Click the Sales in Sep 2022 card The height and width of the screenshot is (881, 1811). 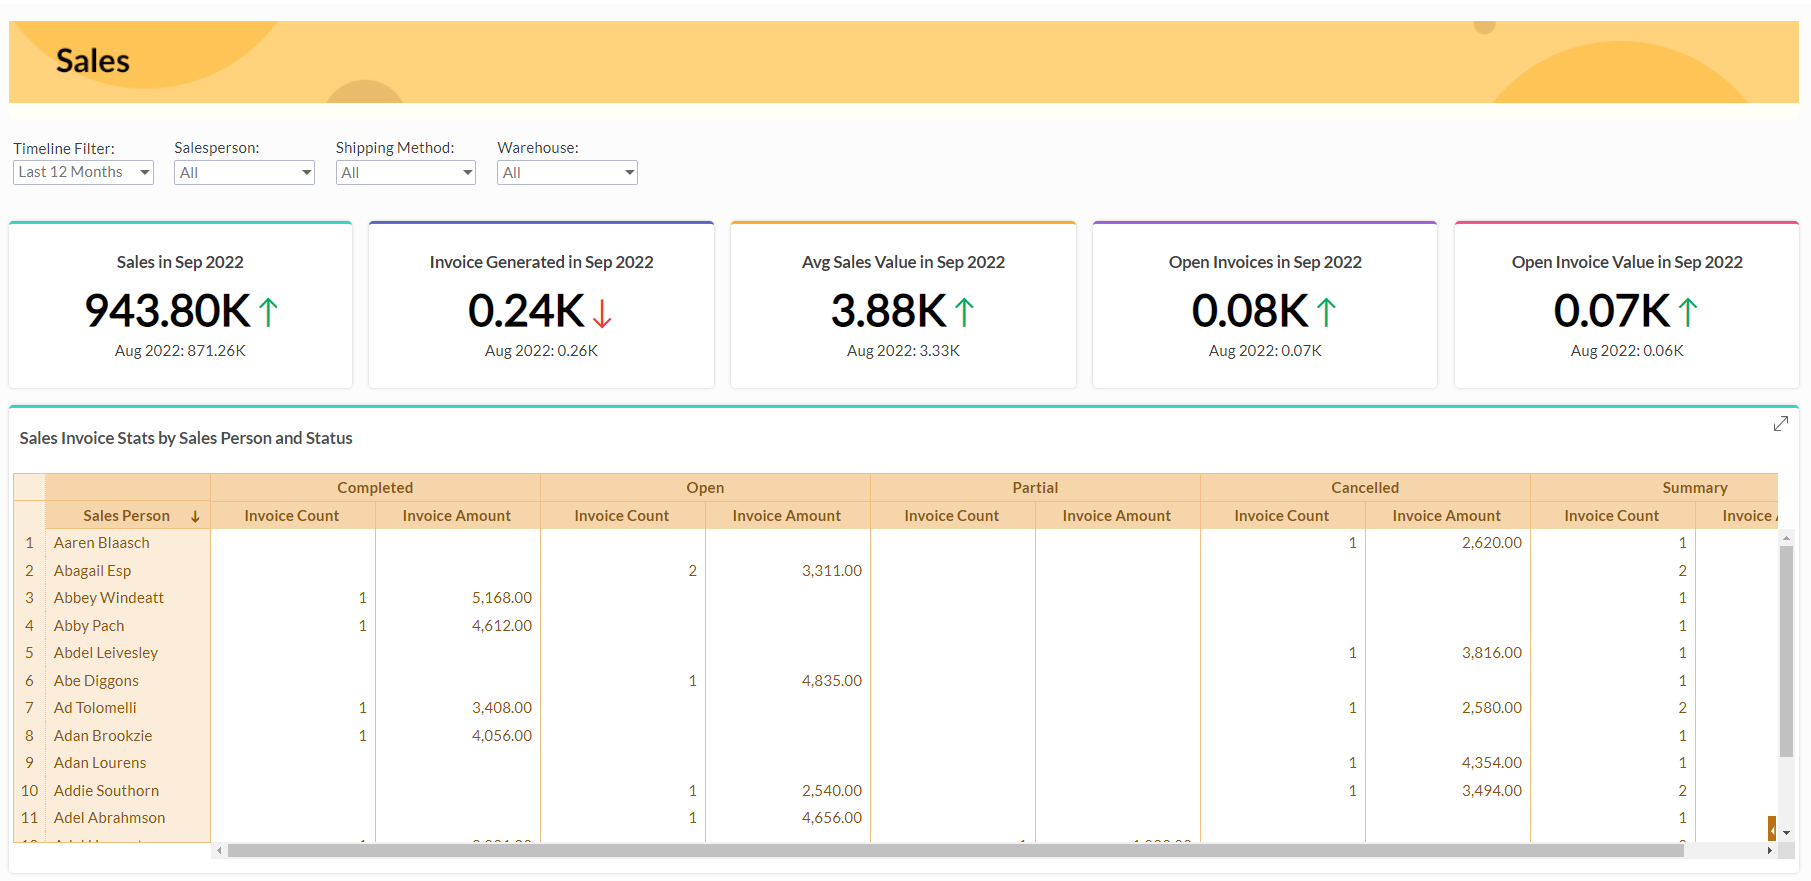tap(180, 305)
